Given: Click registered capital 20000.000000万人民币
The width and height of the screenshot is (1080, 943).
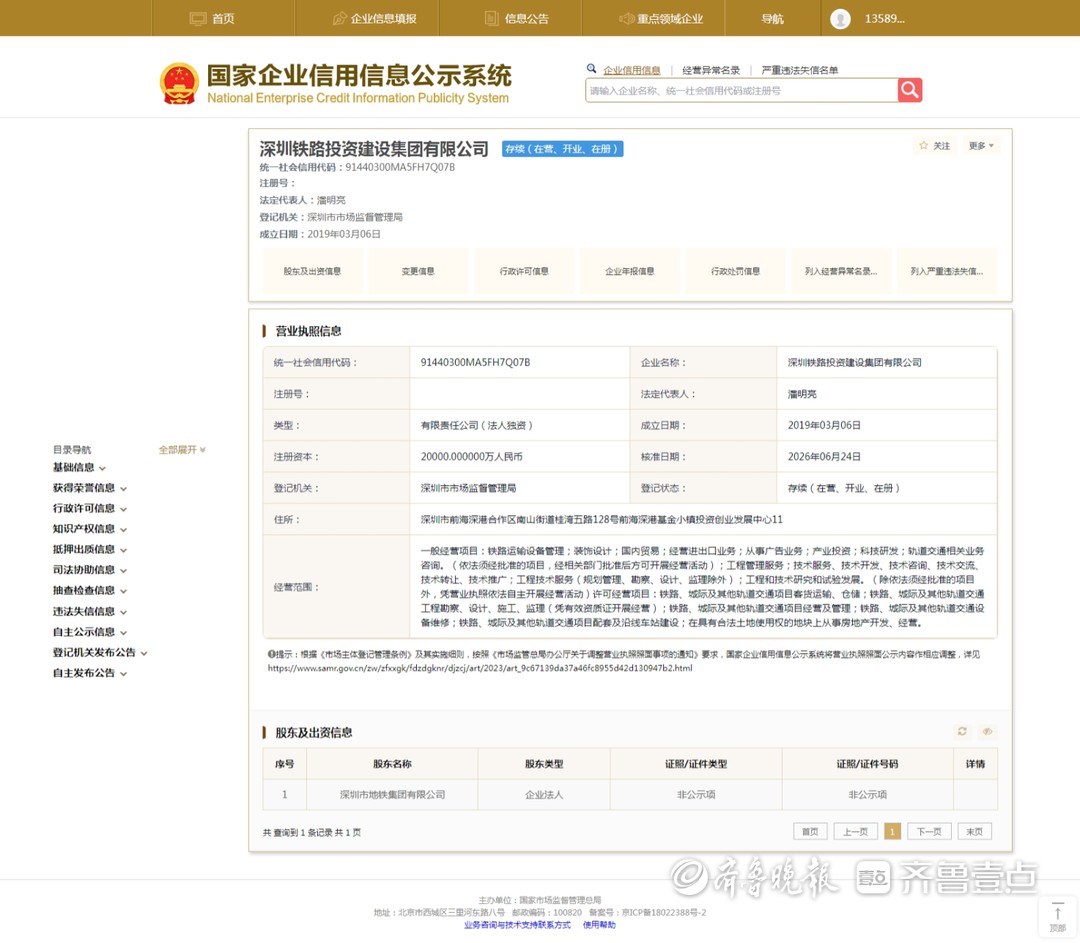Looking at the screenshot, I should coord(472,457).
